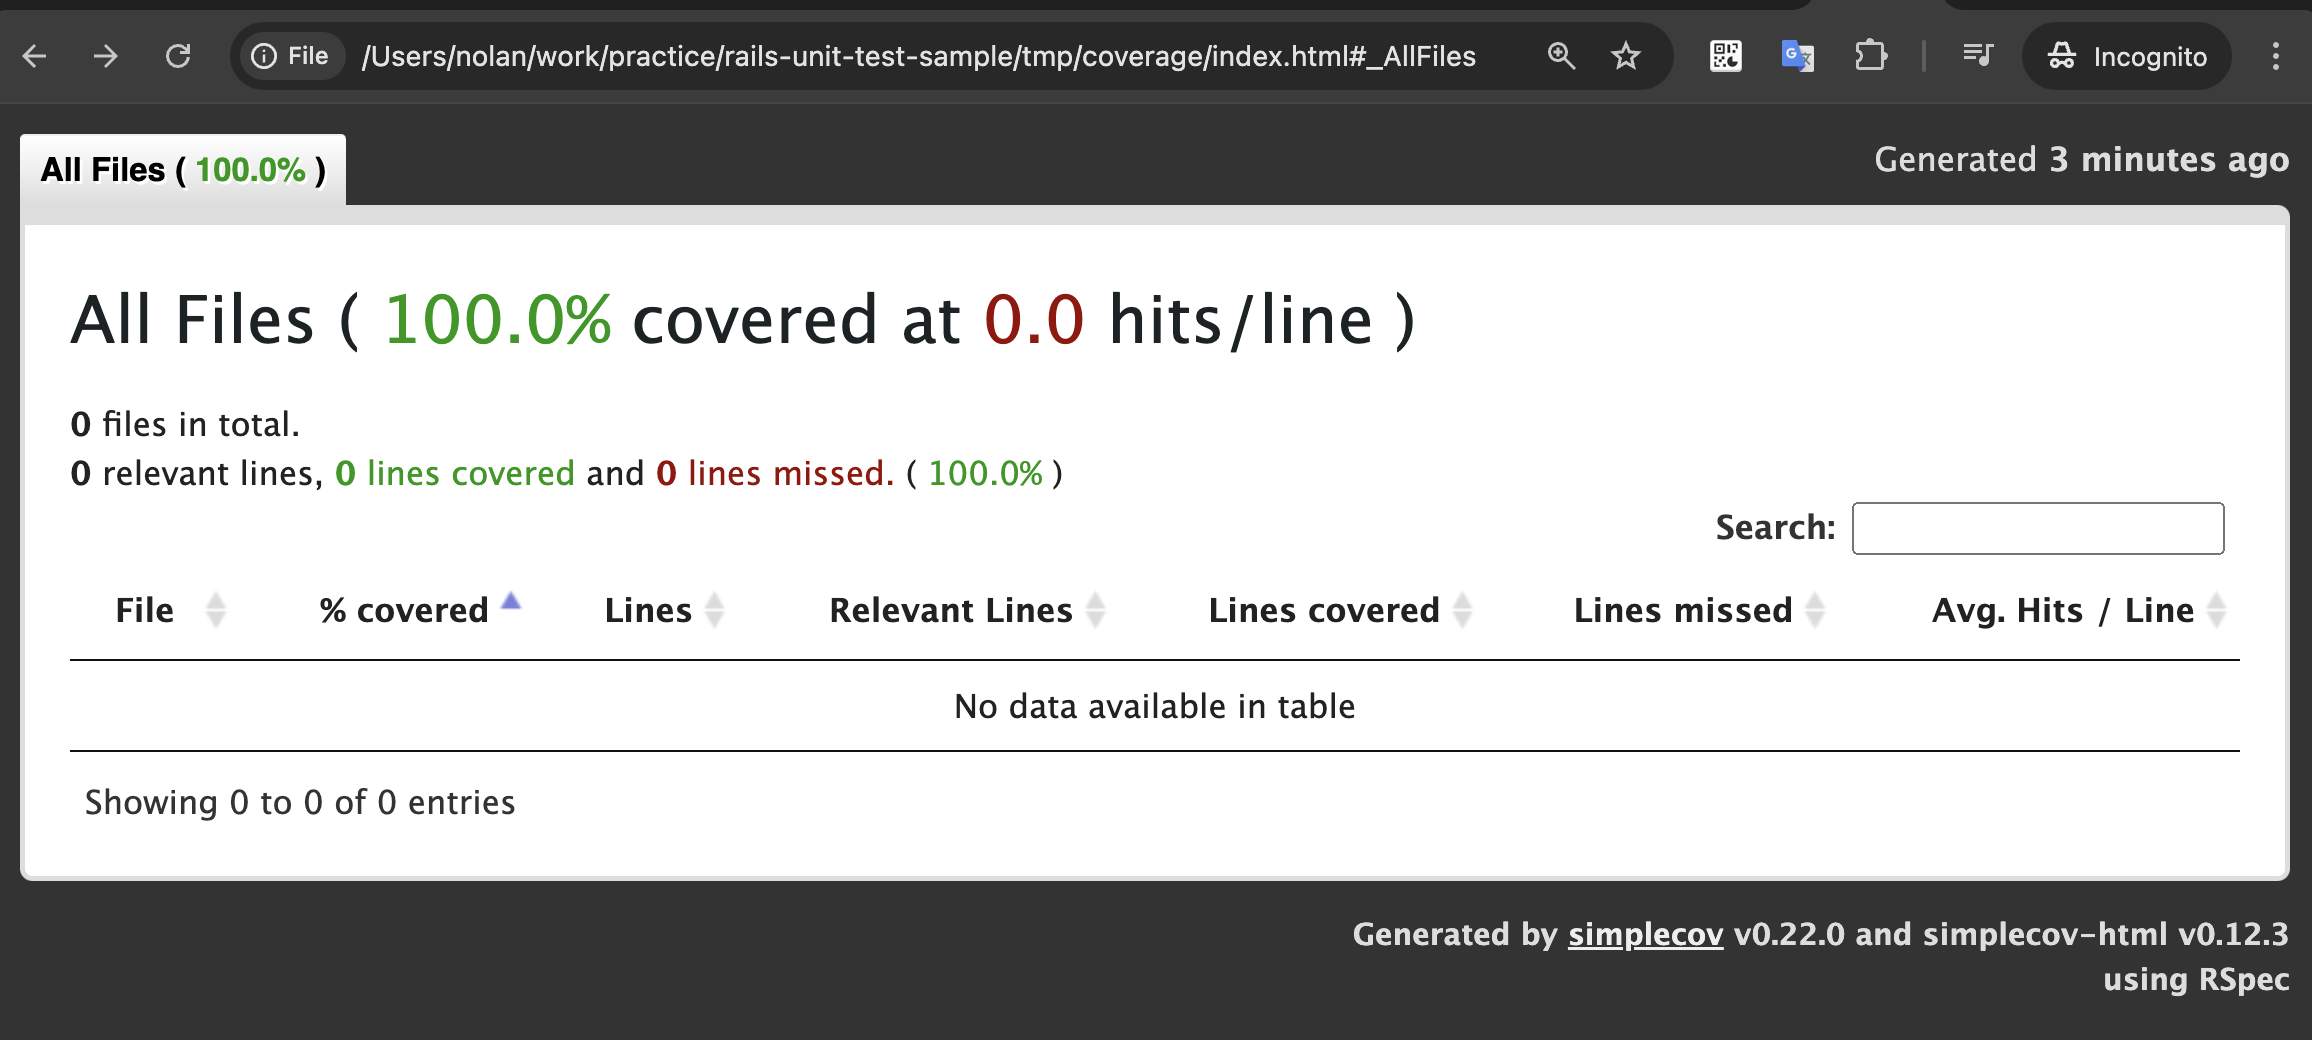
Task: Sort table by File column
Action: (x=146, y=610)
